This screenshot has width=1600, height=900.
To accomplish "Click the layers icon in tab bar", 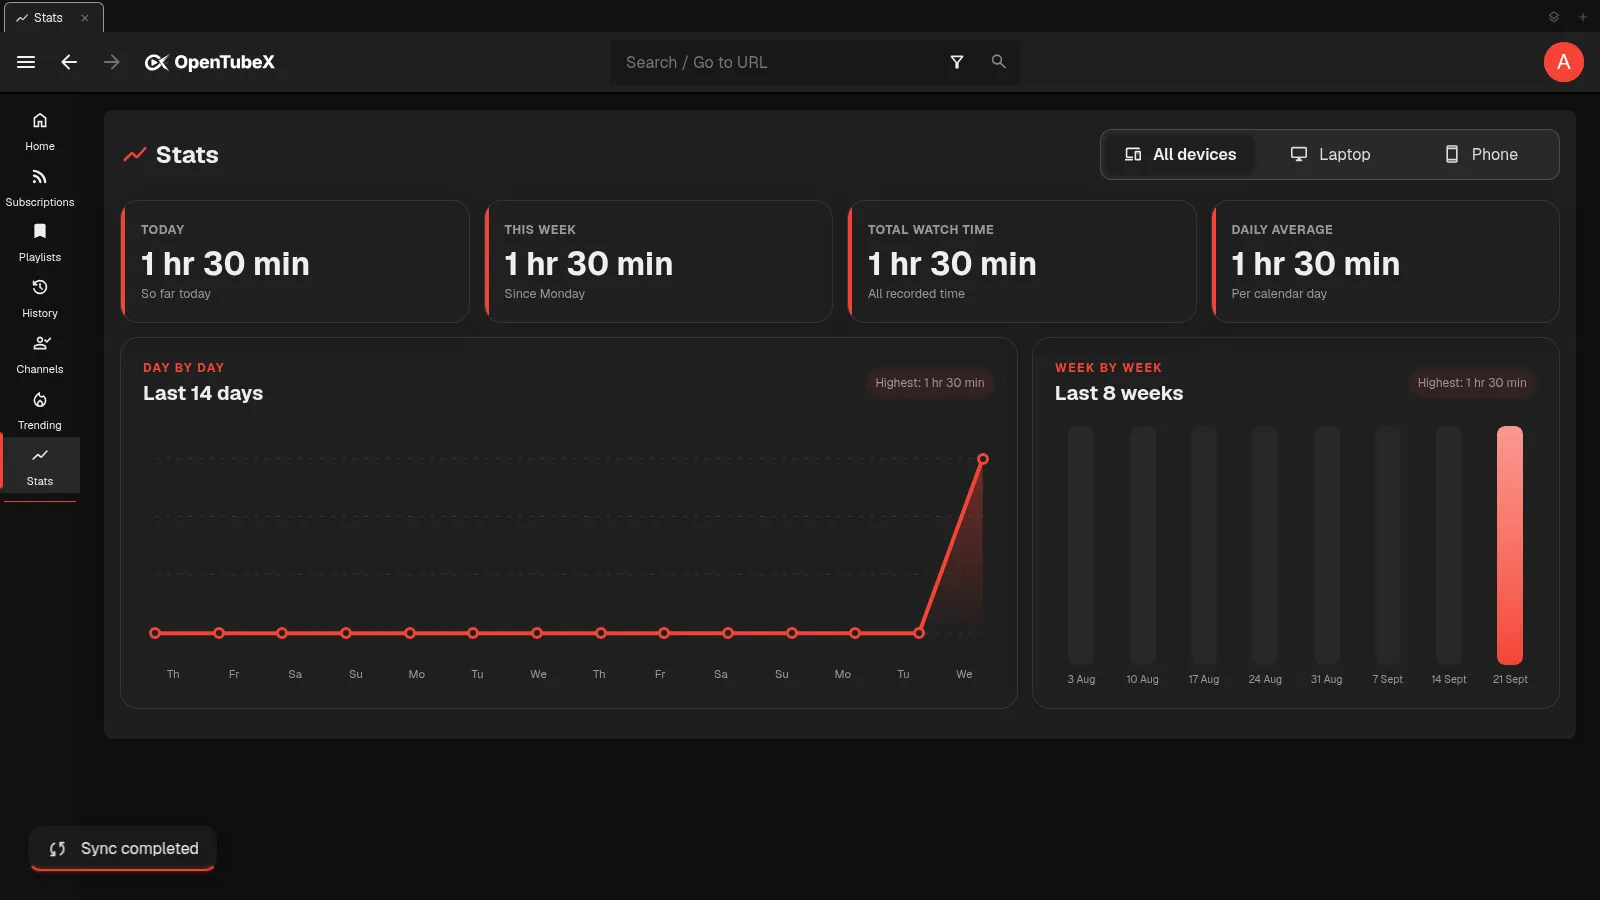I will click(1554, 17).
